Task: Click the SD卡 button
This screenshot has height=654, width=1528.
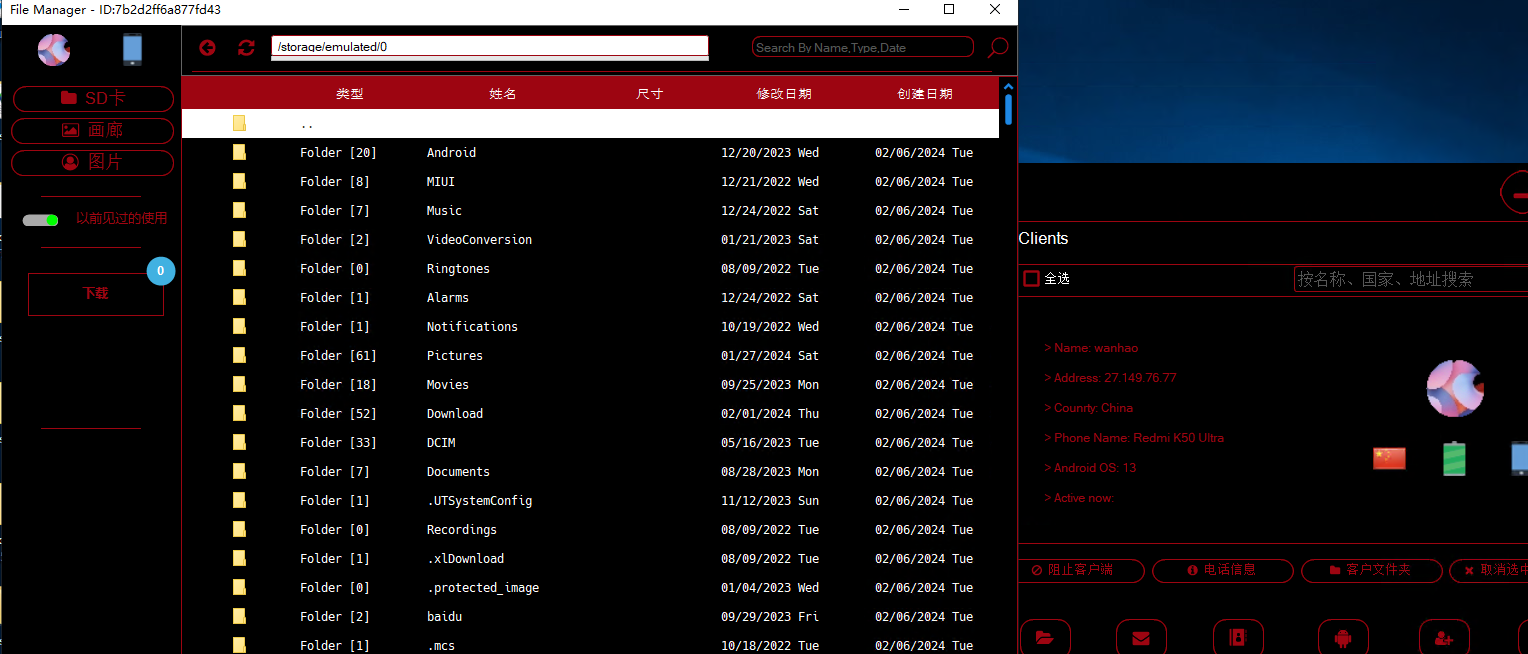Action: pos(93,98)
